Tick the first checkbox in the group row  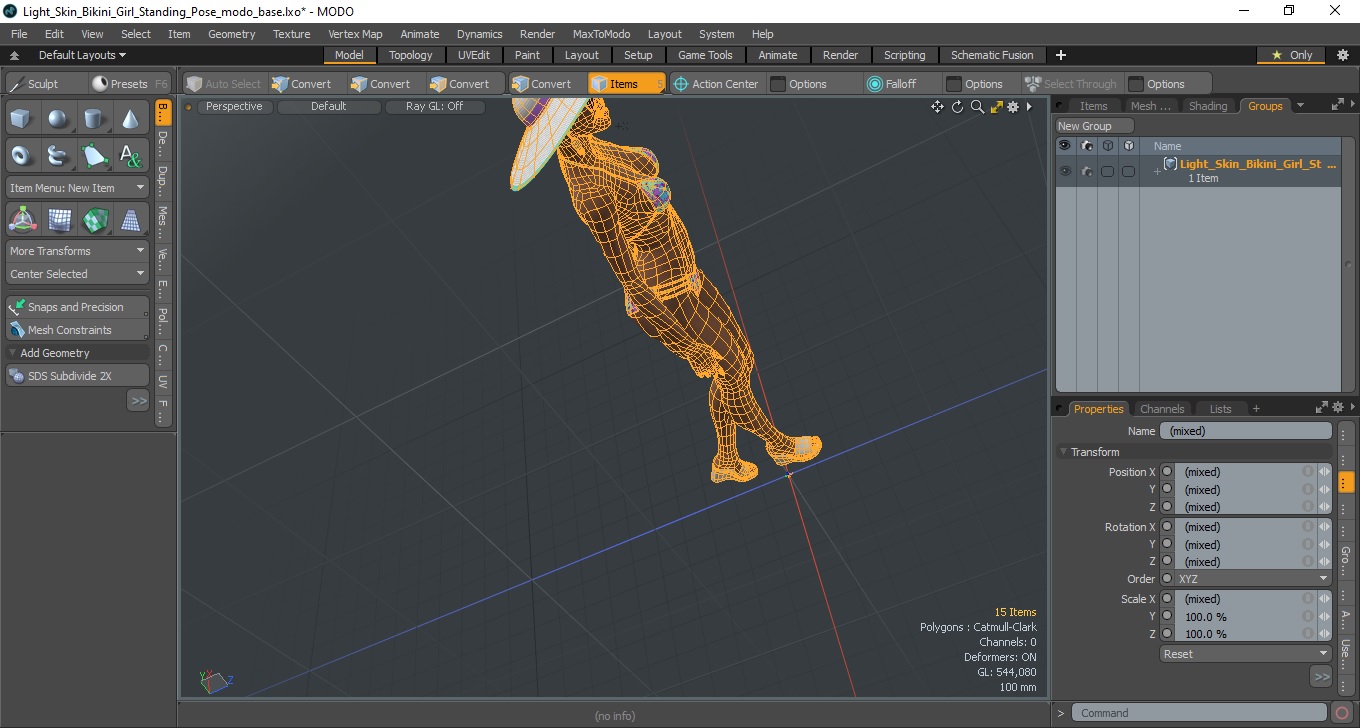pyautogui.click(x=1107, y=171)
